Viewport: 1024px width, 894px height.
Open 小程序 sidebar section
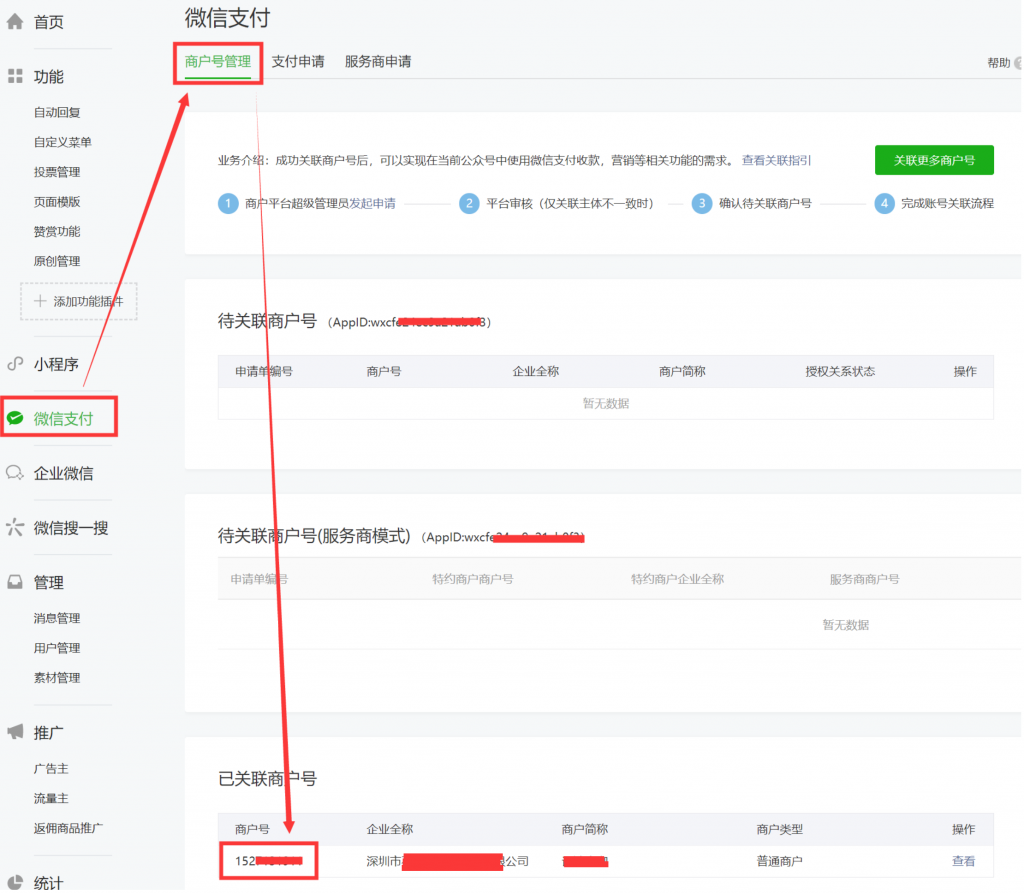click(x=56, y=364)
